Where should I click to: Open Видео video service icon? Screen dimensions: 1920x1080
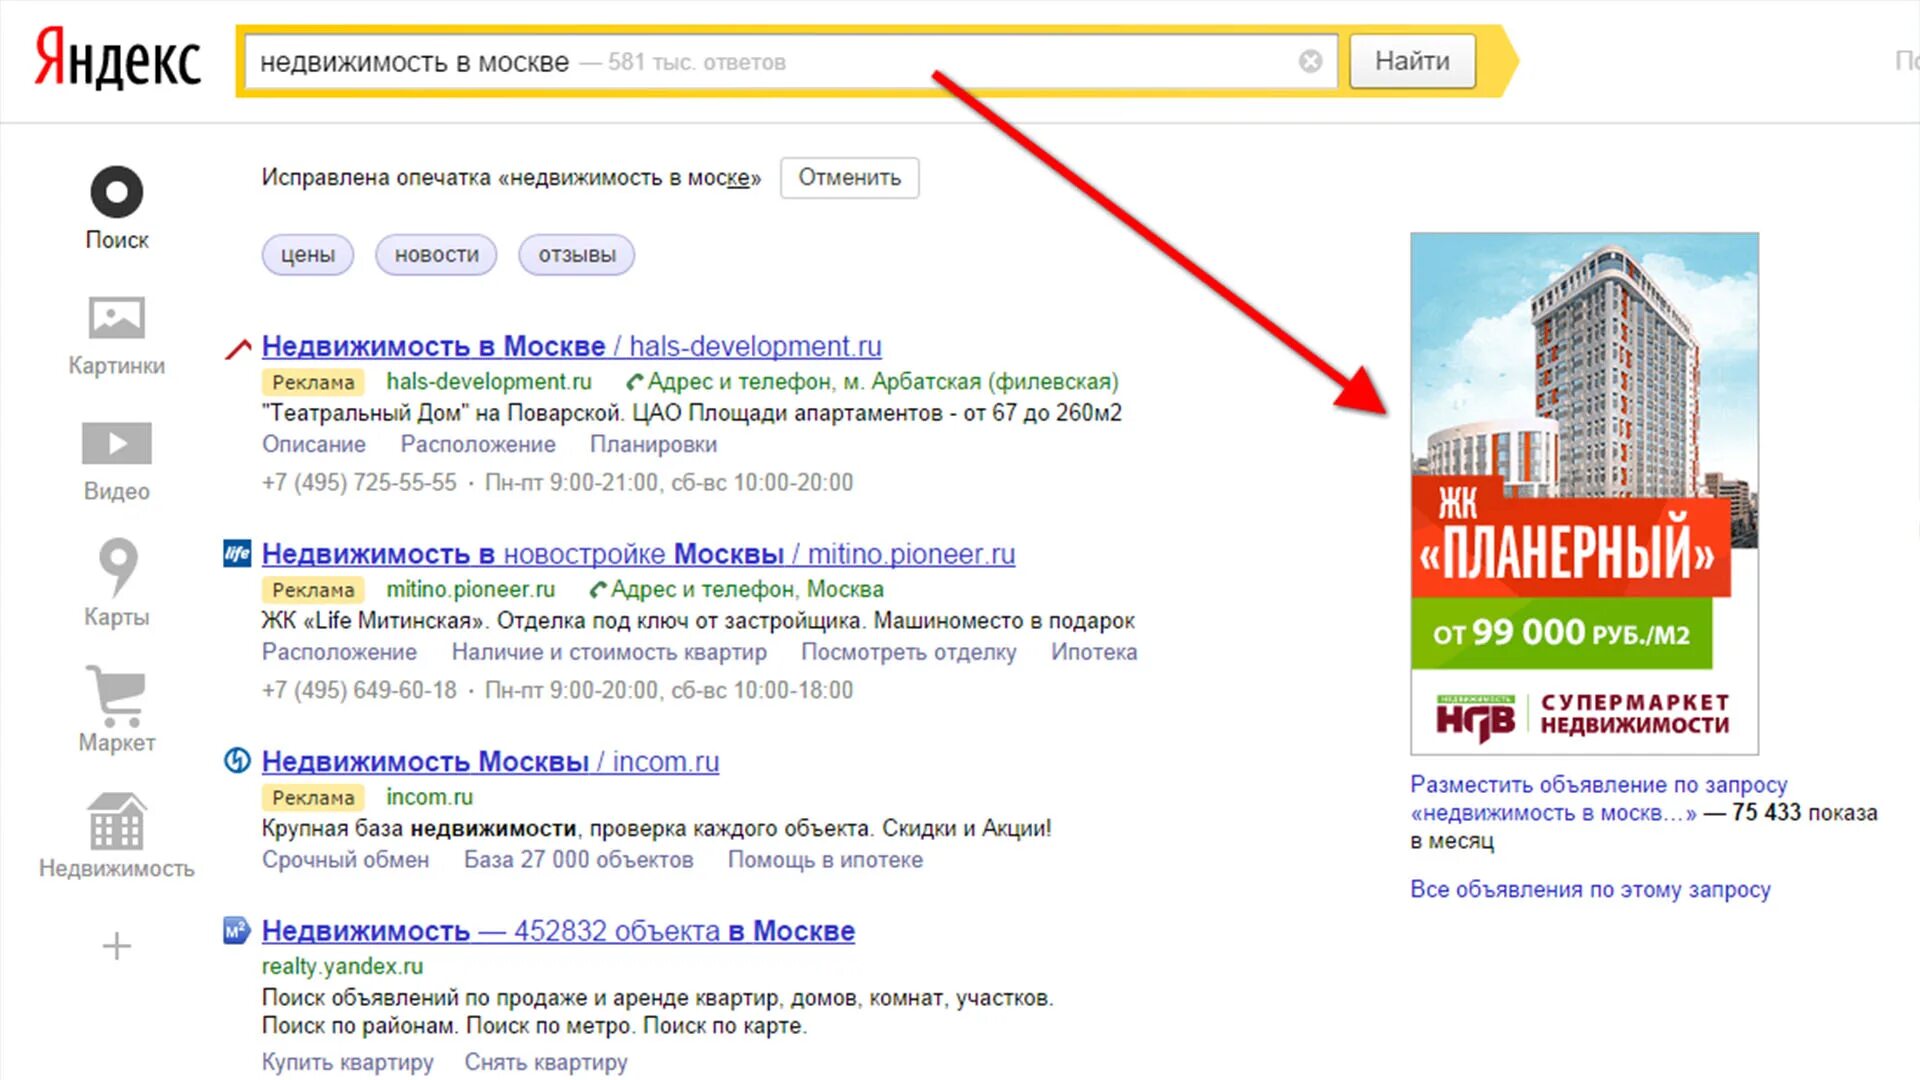click(117, 444)
